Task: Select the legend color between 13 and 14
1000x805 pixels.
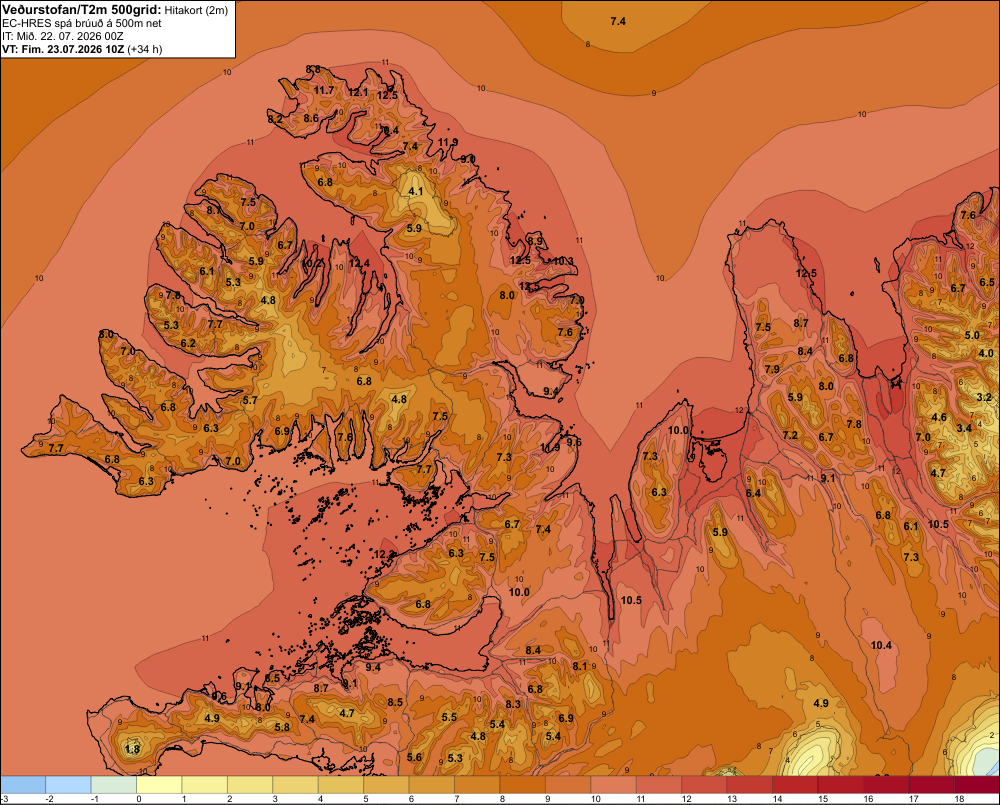Action: (750, 785)
